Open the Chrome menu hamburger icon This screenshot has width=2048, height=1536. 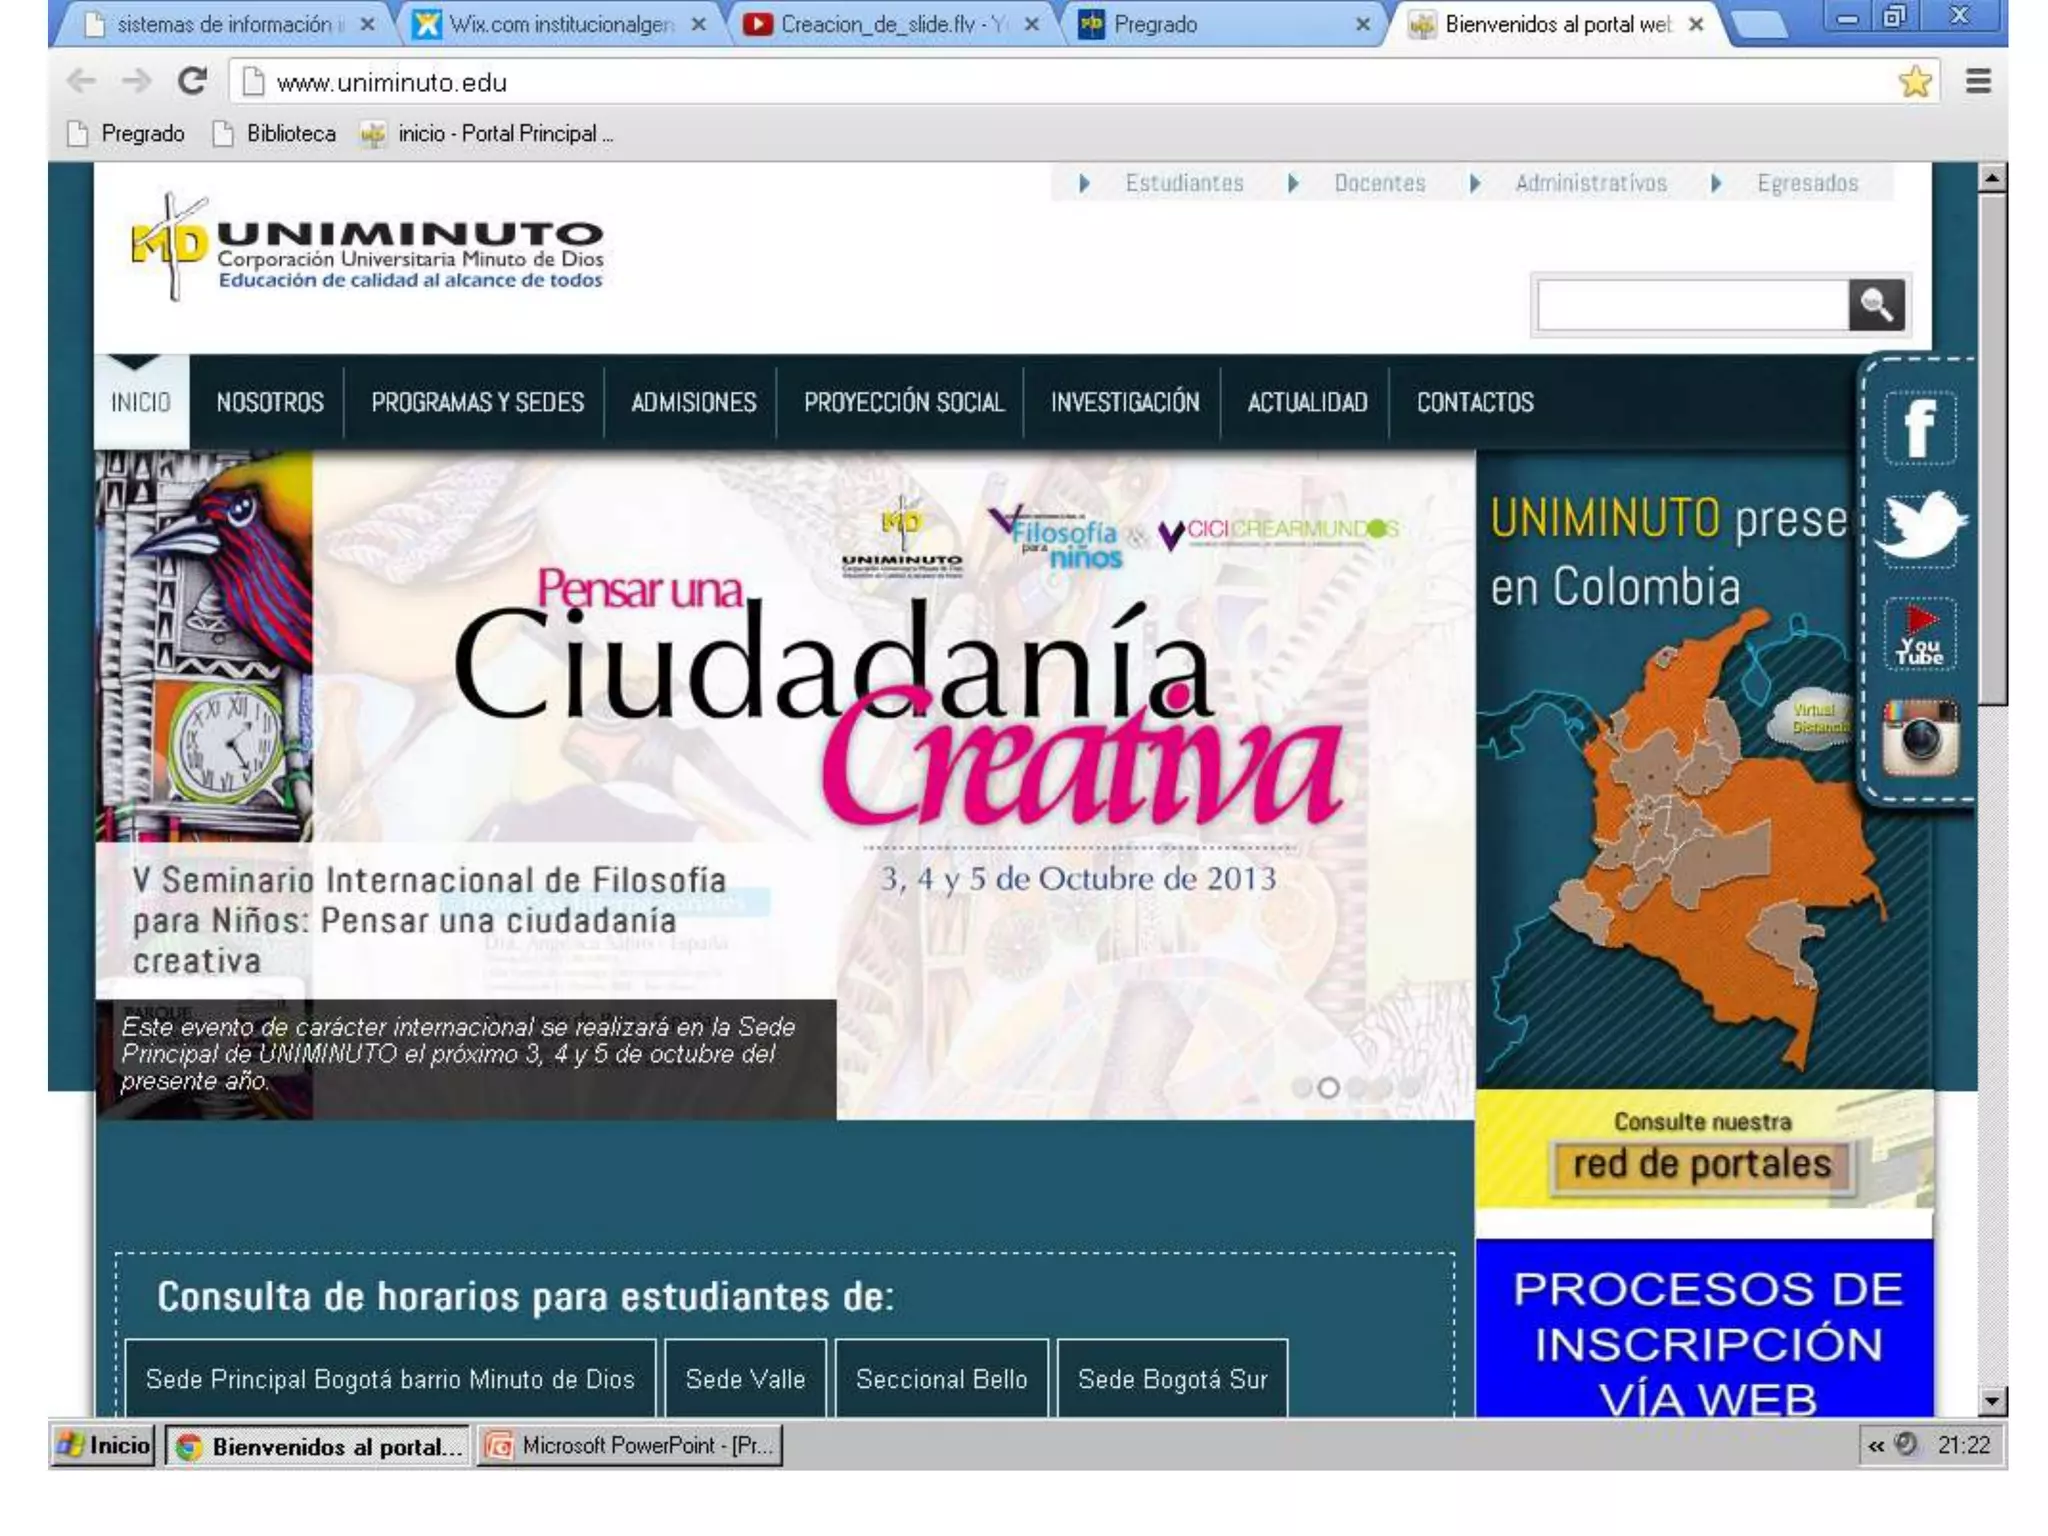1977,81
